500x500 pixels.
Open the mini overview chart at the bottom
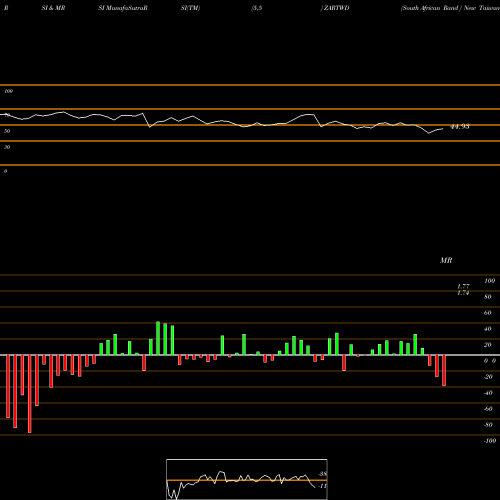point(247,479)
